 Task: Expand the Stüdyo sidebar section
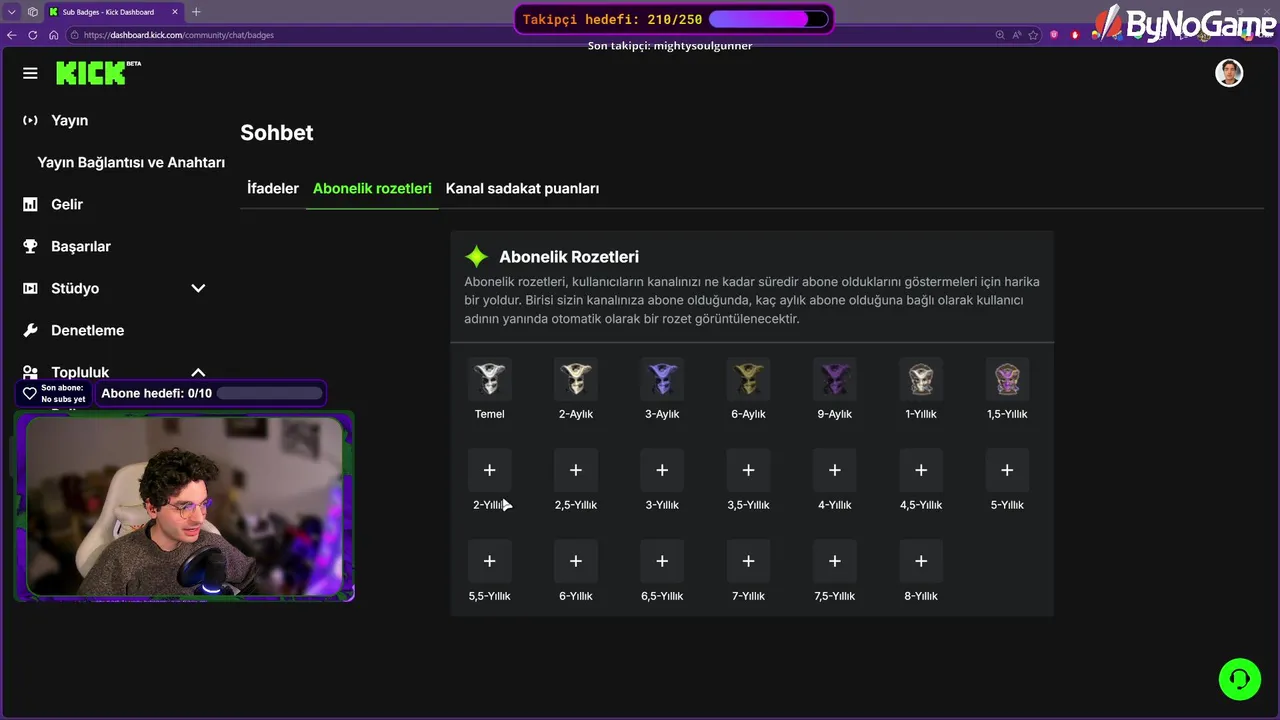(x=198, y=288)
